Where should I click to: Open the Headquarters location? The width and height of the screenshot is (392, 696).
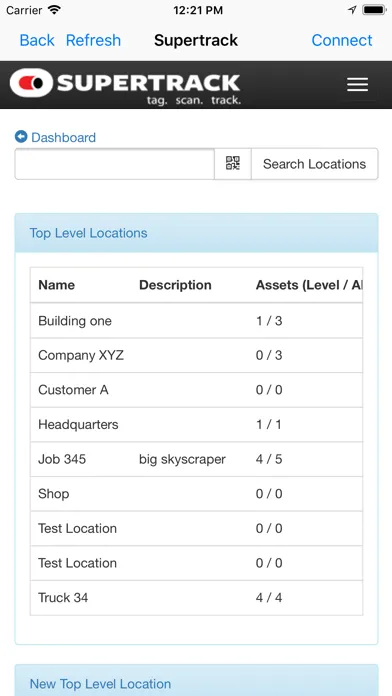click(196, 424)
